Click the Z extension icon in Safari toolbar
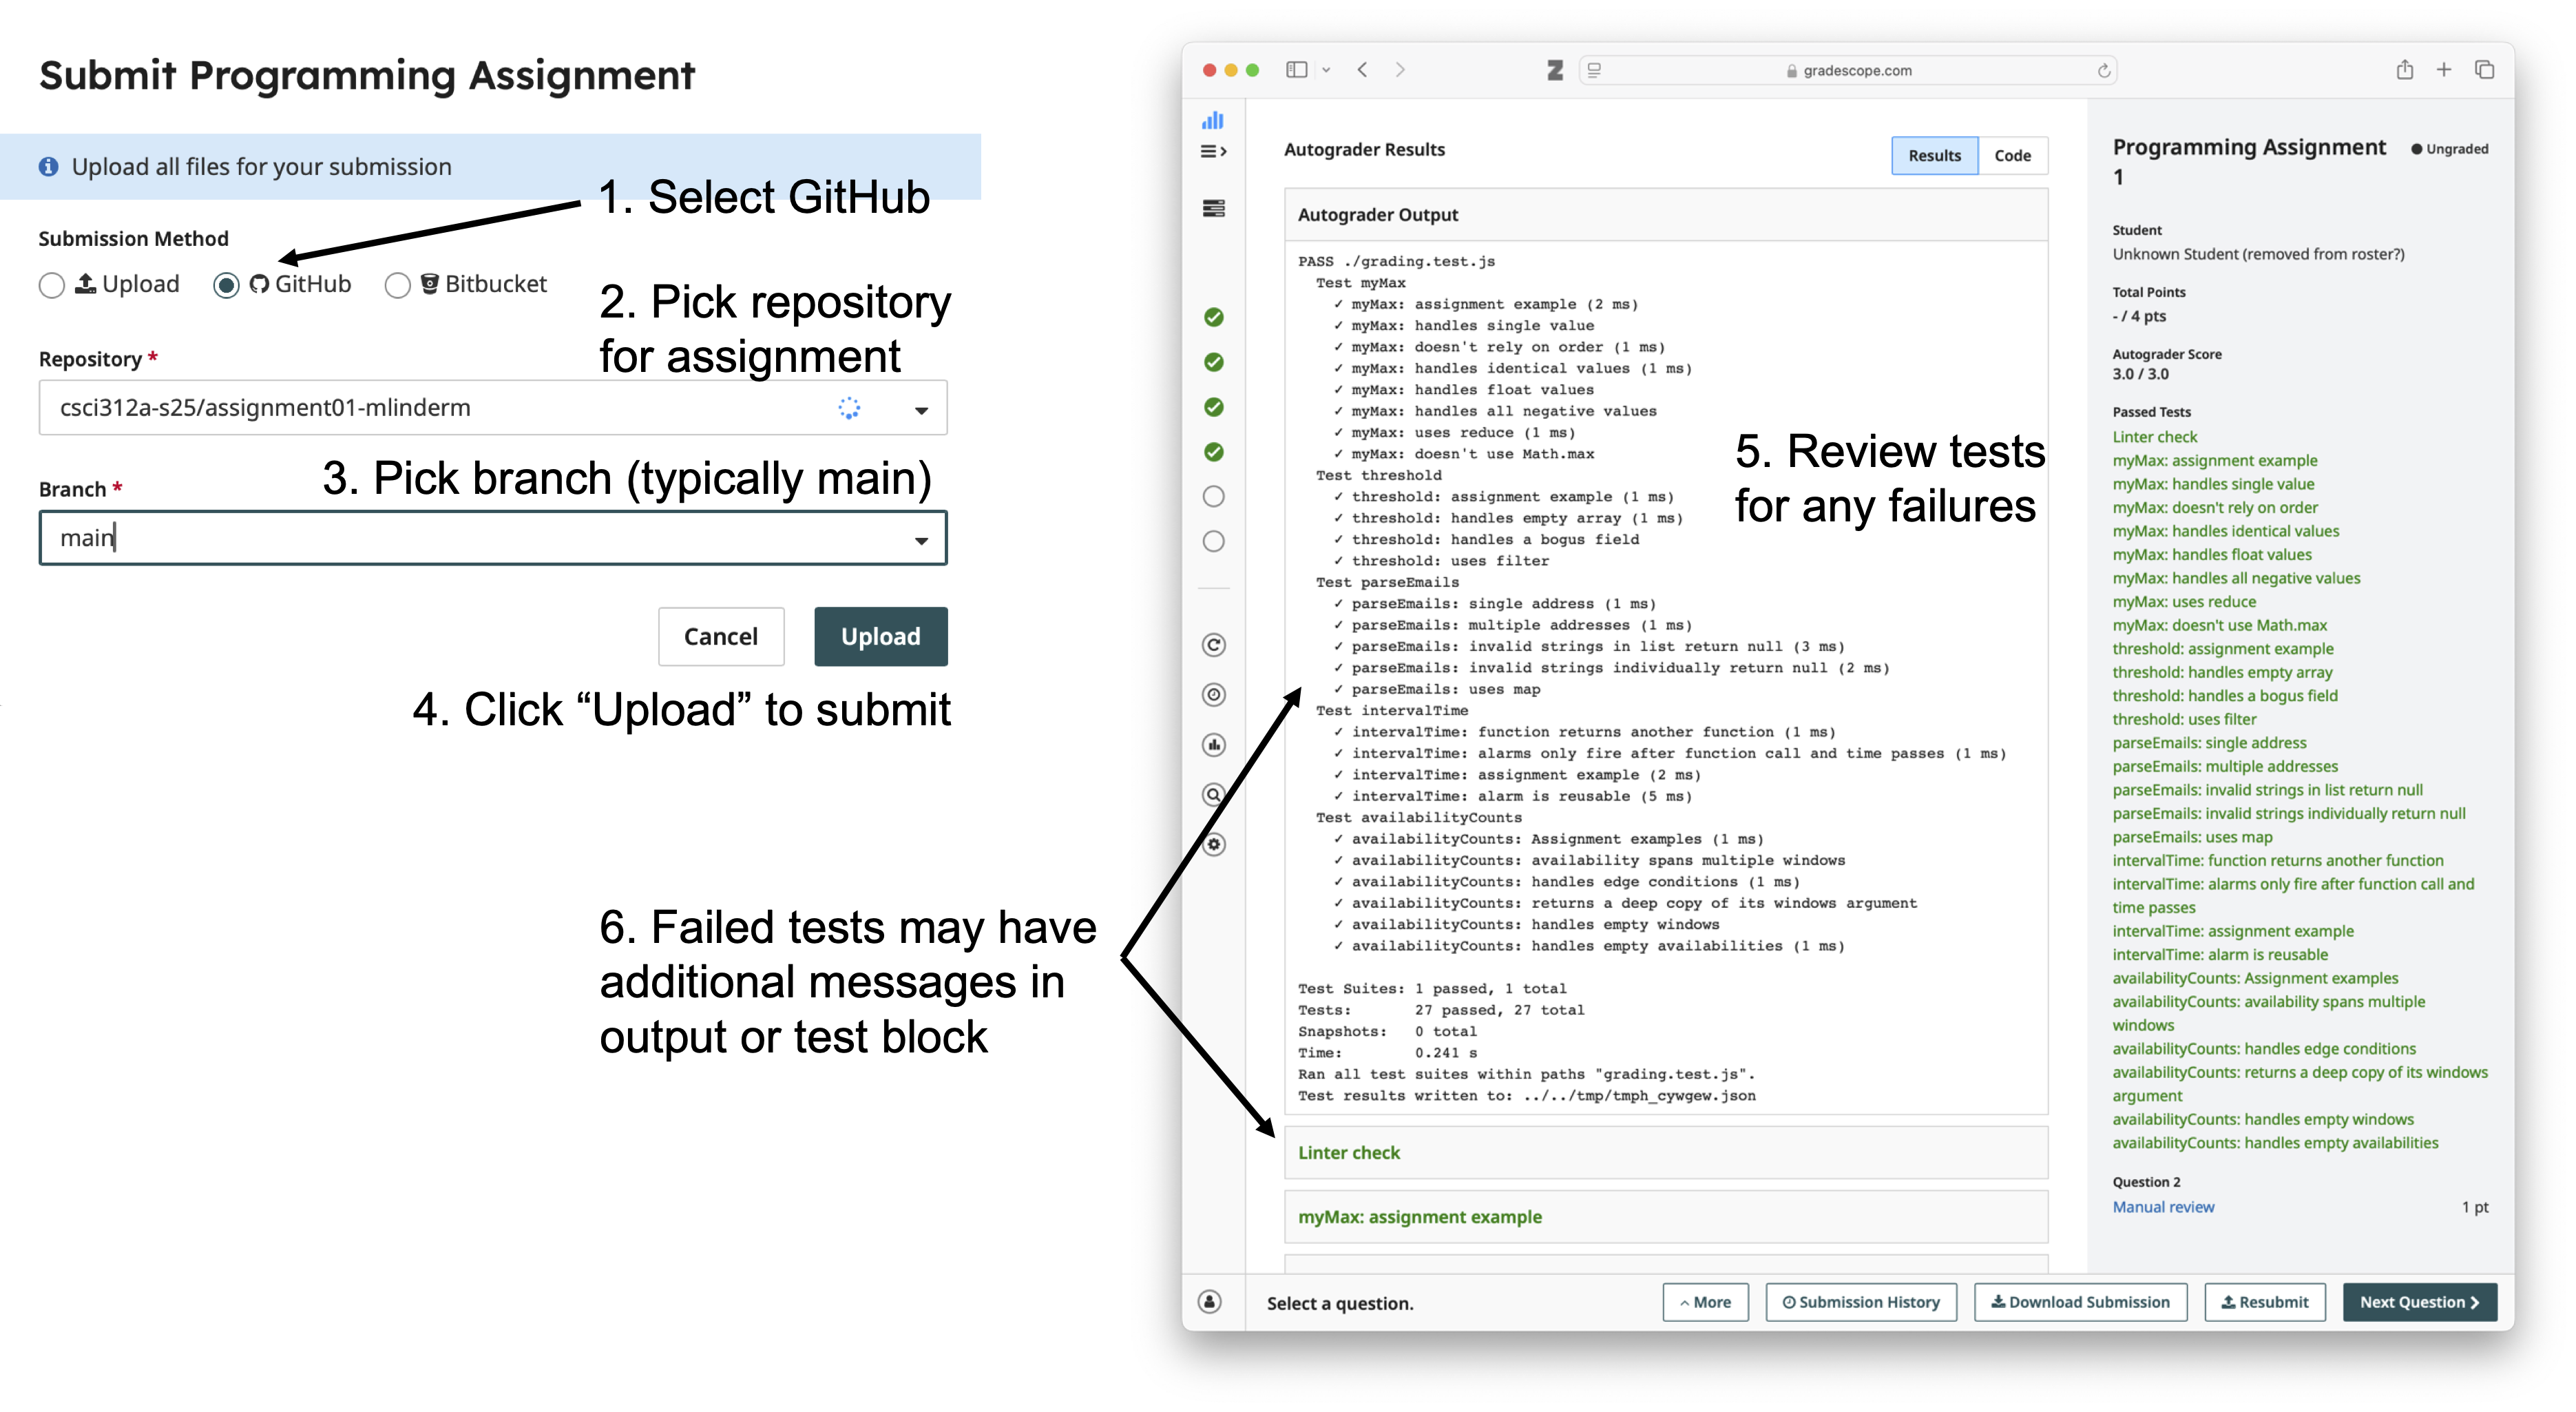Viewport: 2576px width, 1412px height. click(1554, 70)
